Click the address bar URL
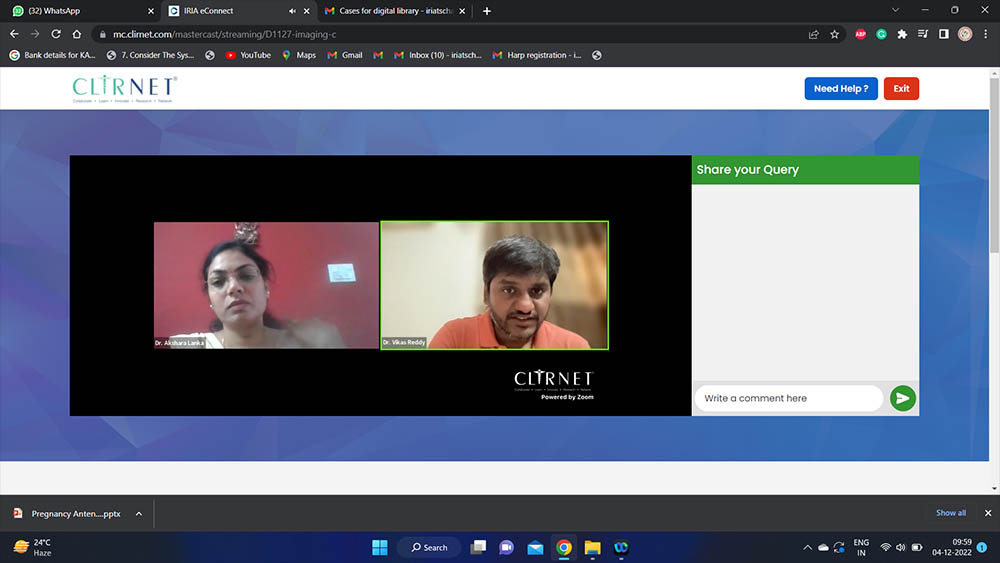The width and height of the screenshot is (1000, 563). click(224, 34)
